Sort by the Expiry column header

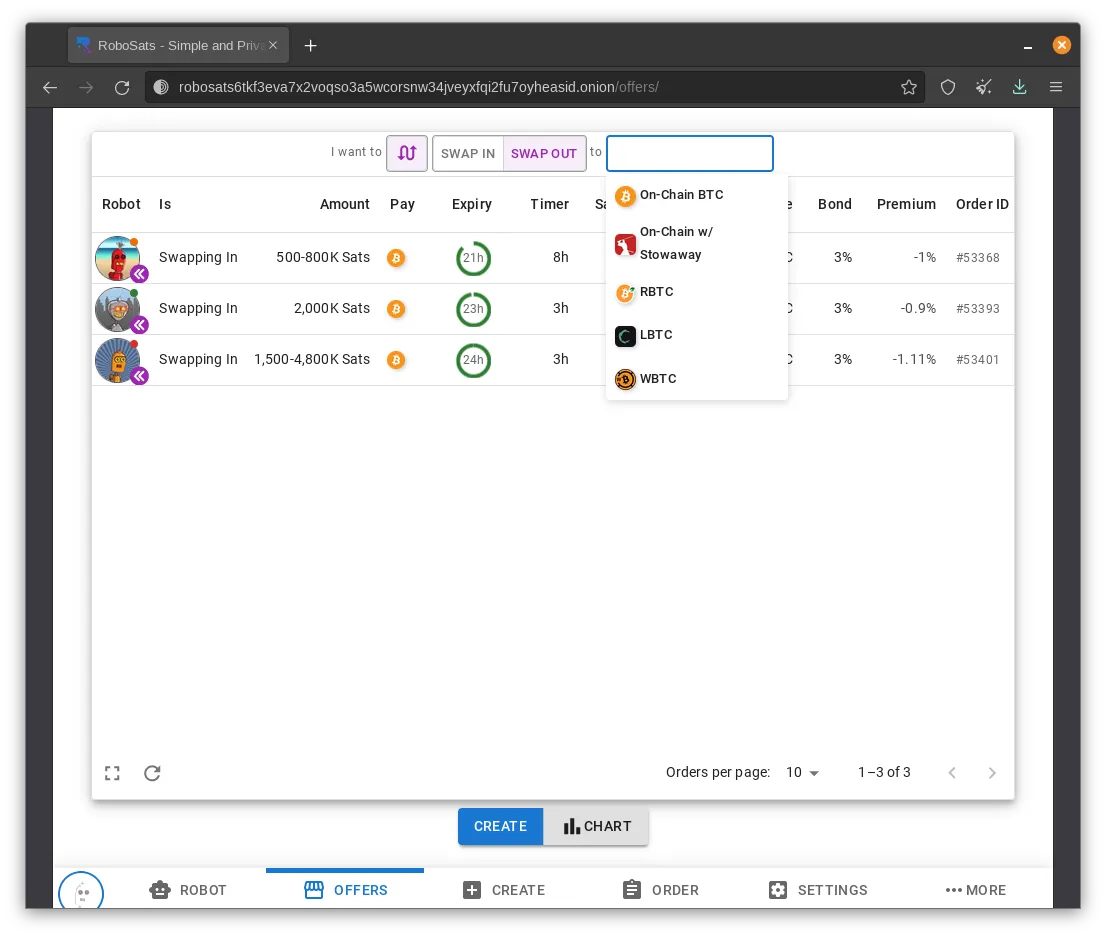(x=472, y=204)
